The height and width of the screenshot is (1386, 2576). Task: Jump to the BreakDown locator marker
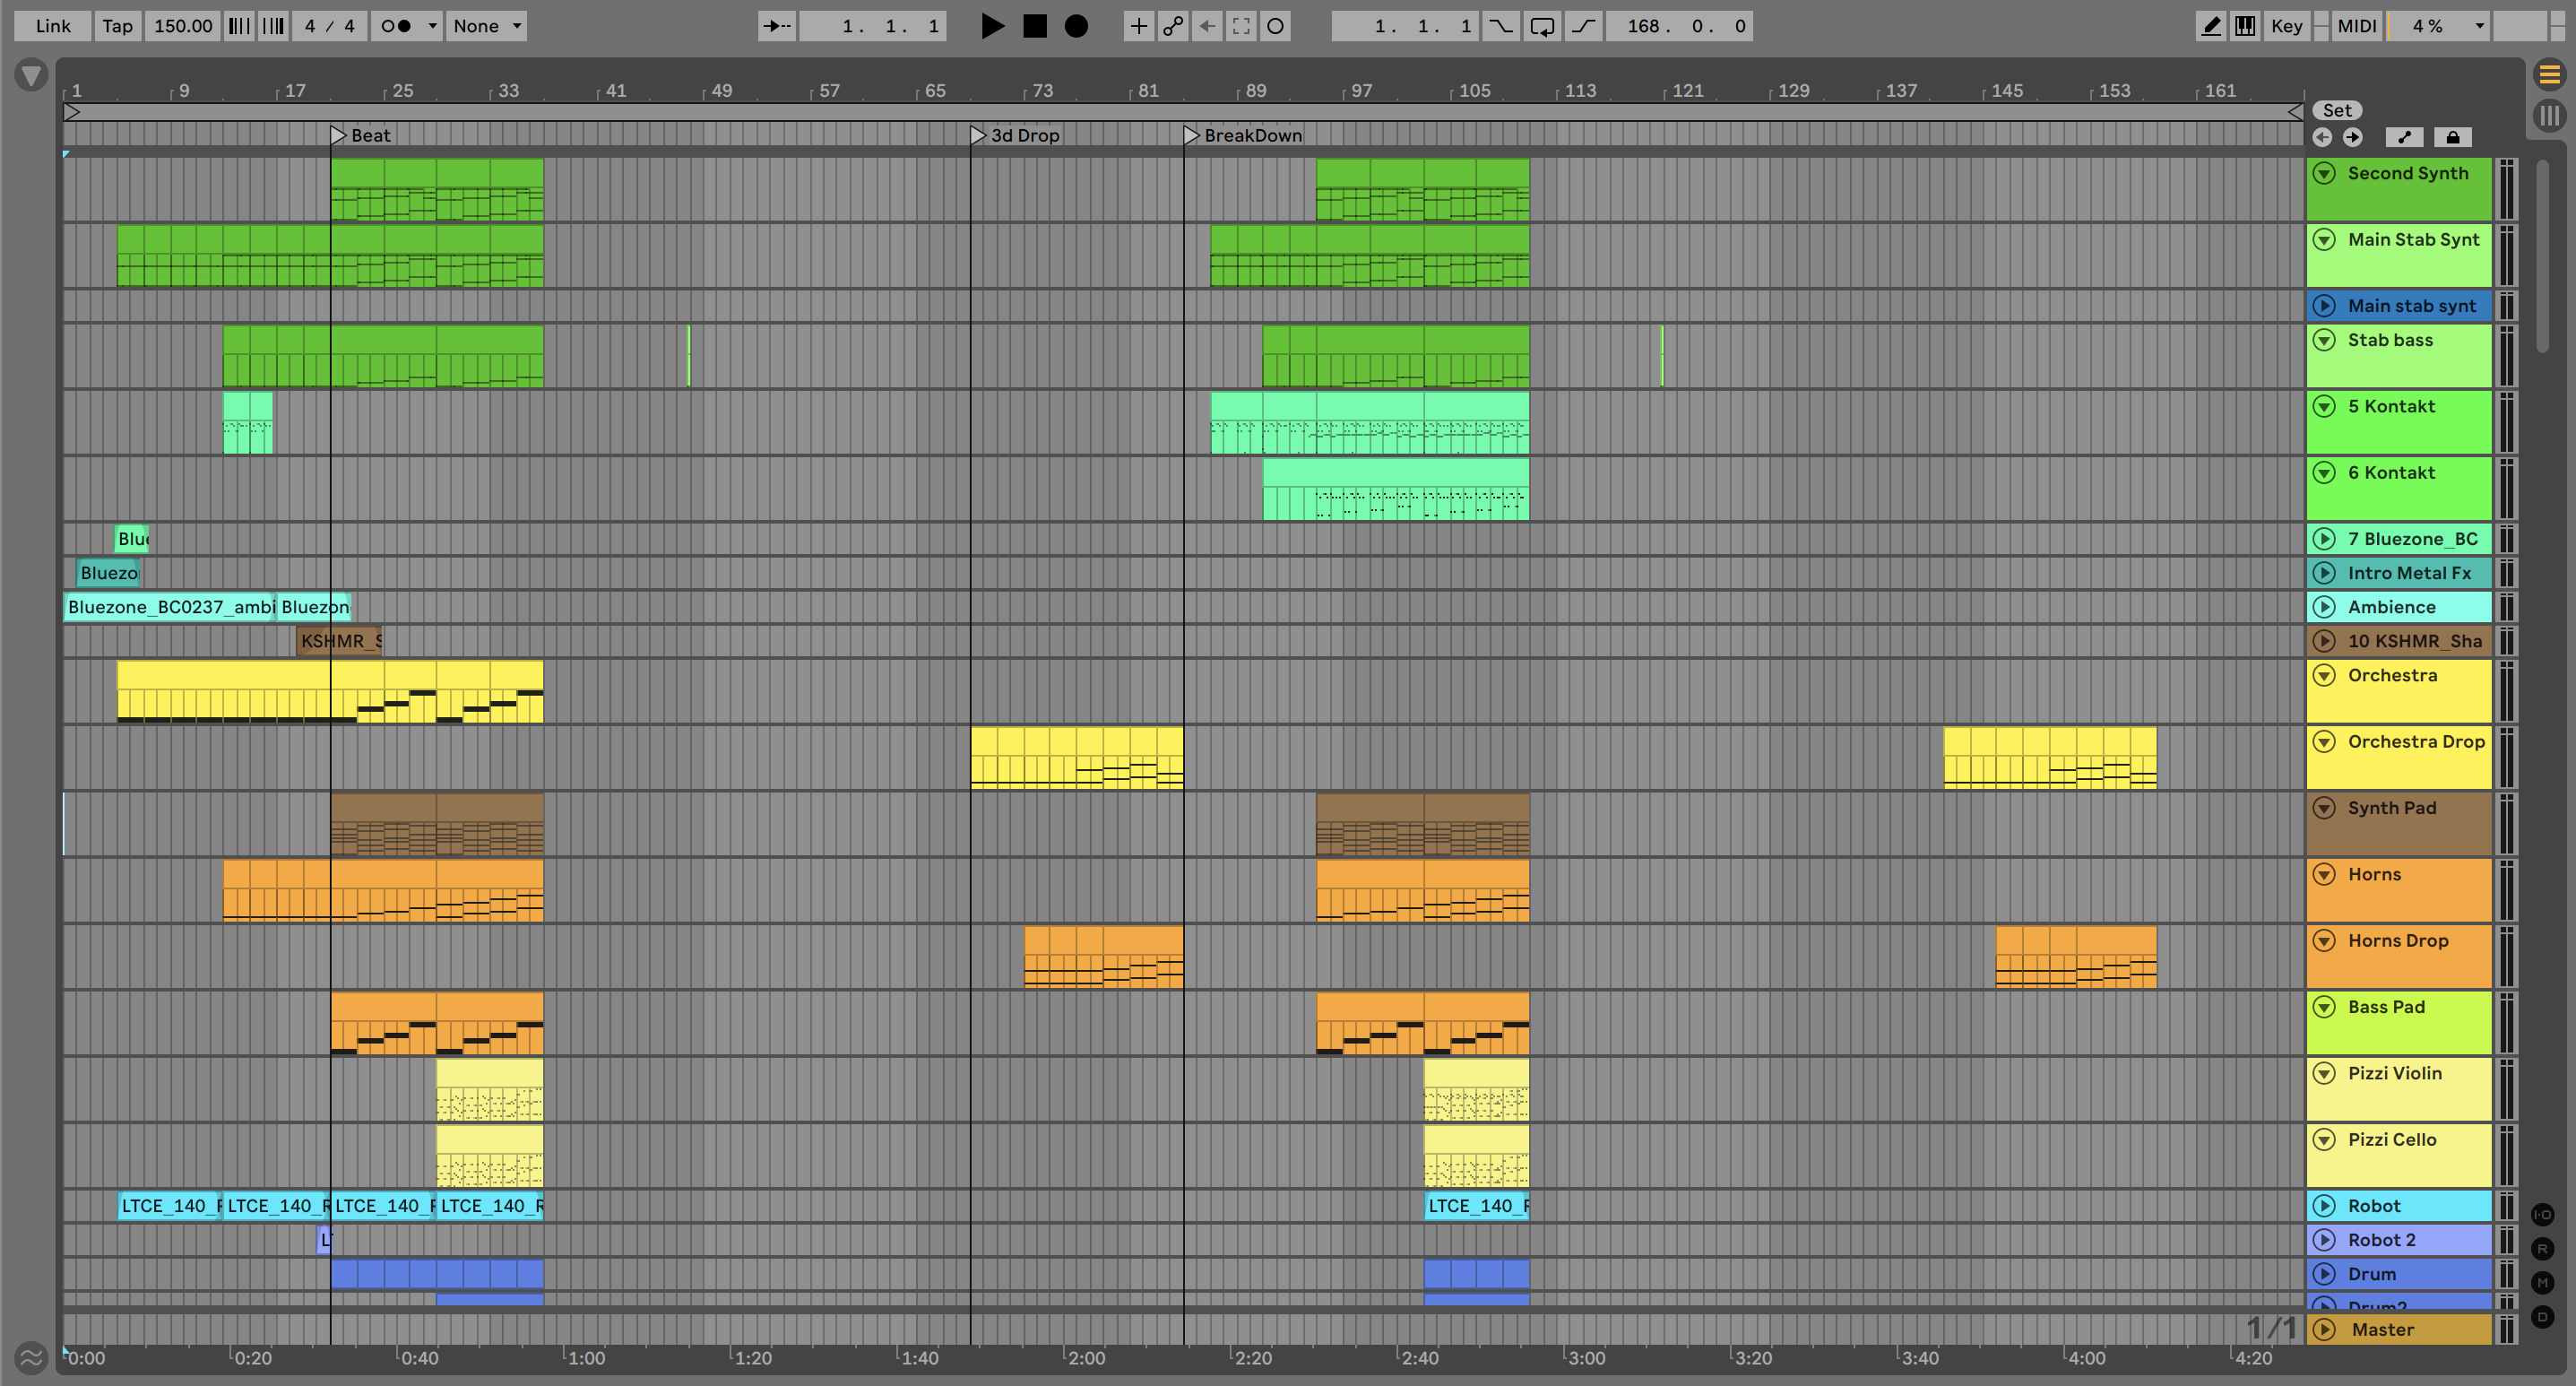pyautogui.click(x=1190, y=135)
